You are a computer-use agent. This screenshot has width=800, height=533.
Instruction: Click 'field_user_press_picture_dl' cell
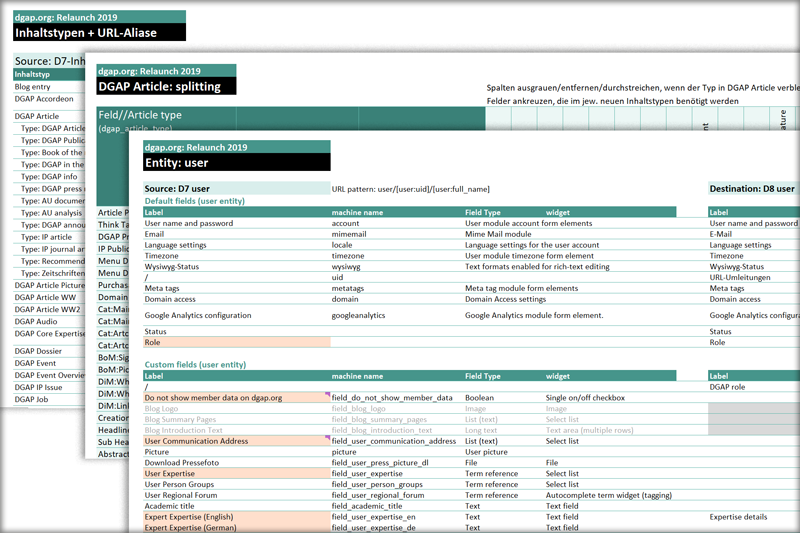tap(380, 463)
